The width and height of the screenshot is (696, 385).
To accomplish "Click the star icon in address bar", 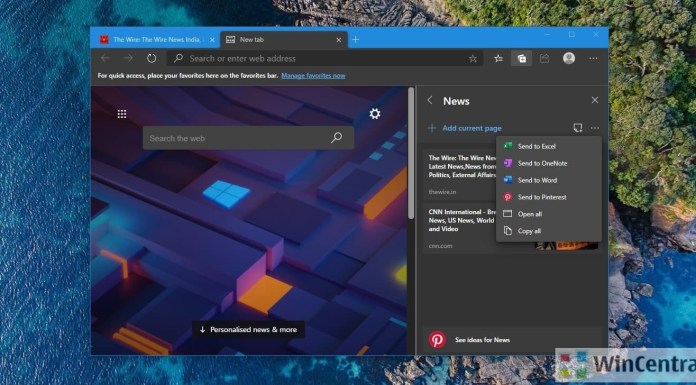I will click(473, 59).
